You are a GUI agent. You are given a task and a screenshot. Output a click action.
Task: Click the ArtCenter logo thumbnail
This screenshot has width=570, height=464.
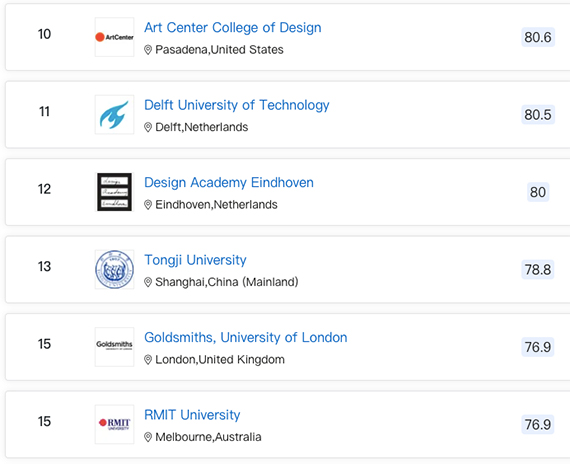tap(114, 37)
